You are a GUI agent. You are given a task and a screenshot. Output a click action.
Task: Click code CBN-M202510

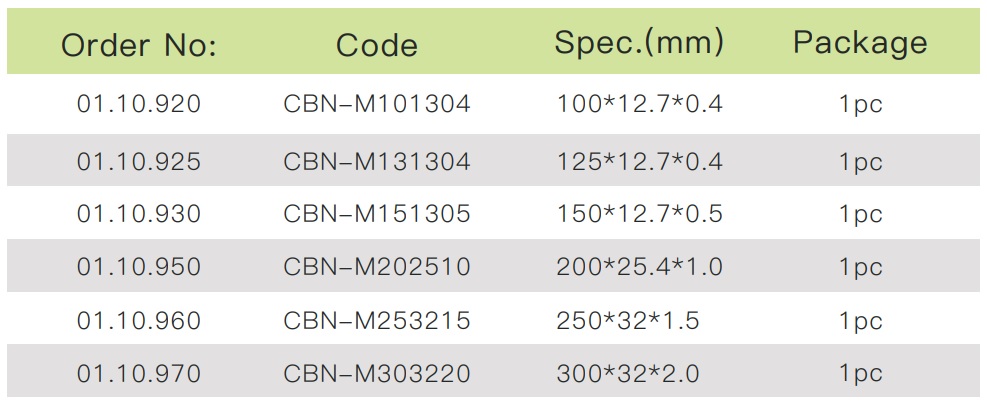point(376,267)
